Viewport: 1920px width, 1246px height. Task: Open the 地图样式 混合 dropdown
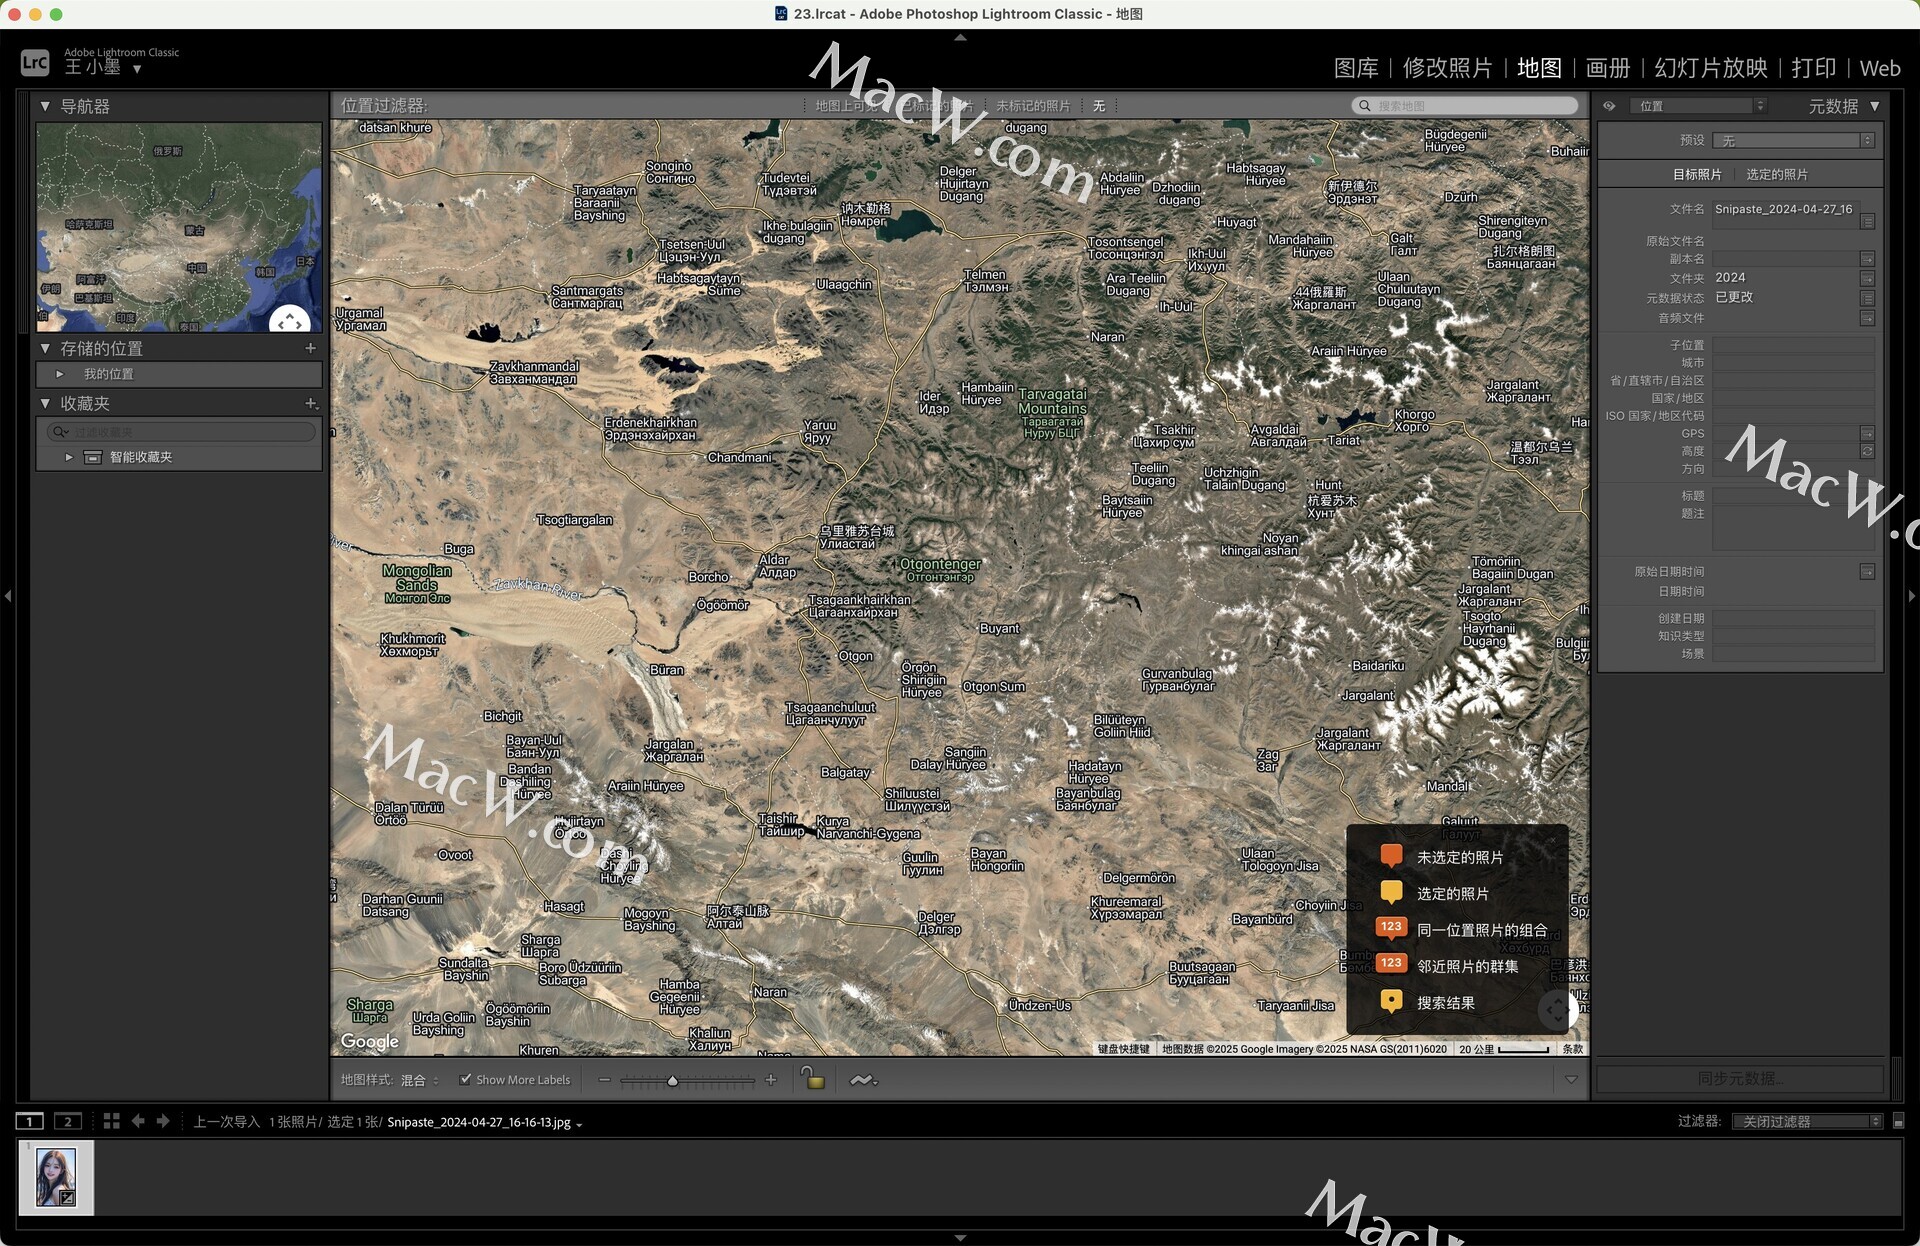420,1080
